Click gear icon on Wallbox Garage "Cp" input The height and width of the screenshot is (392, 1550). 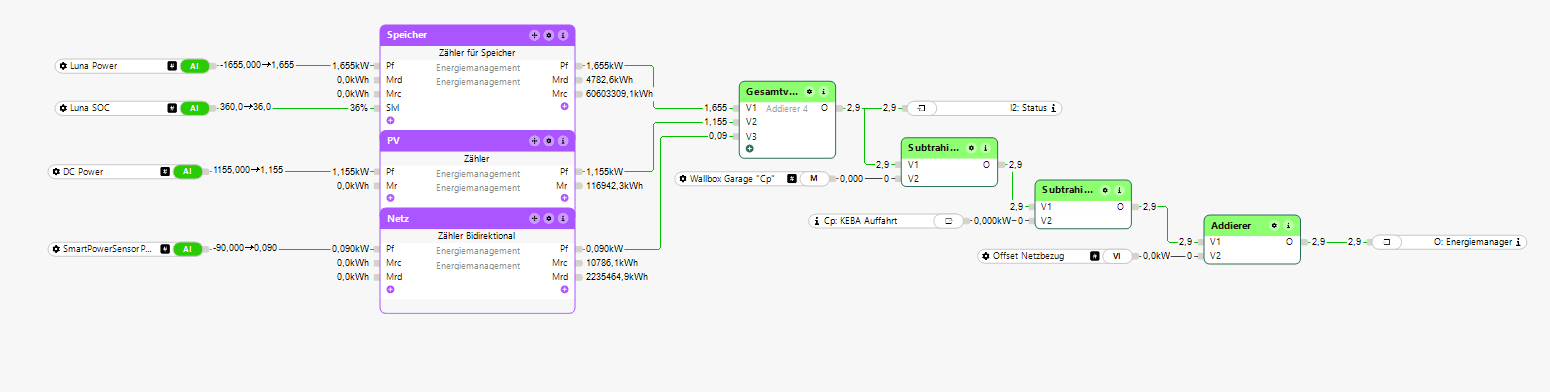683,179
